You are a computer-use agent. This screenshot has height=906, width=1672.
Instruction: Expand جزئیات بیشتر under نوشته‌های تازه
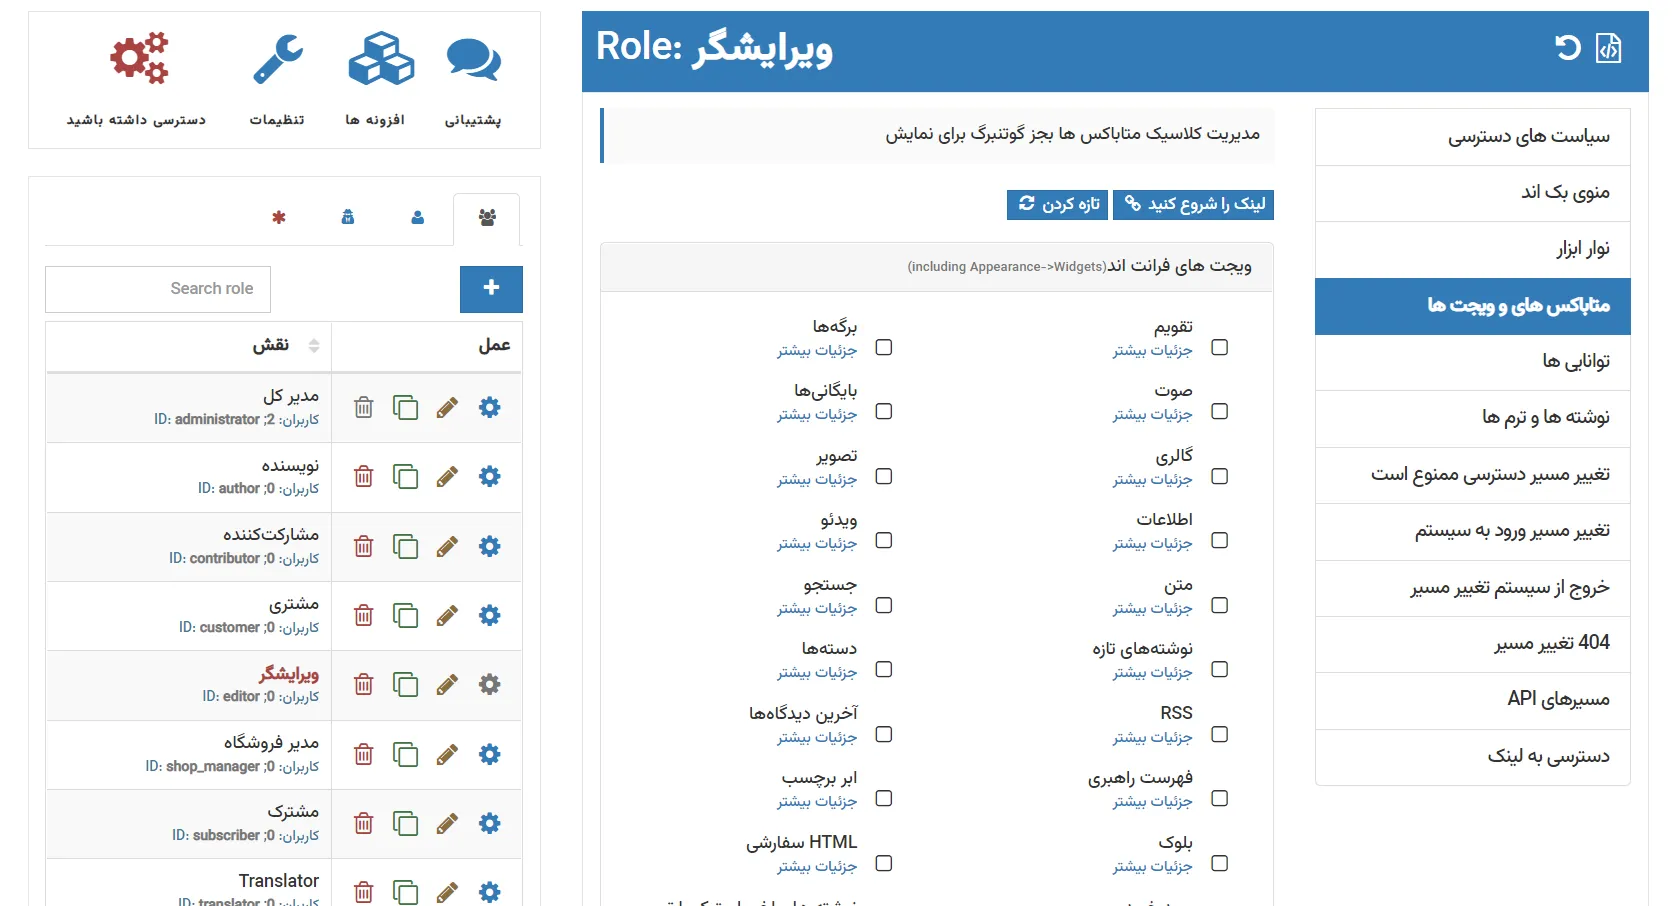[1152, 672]
